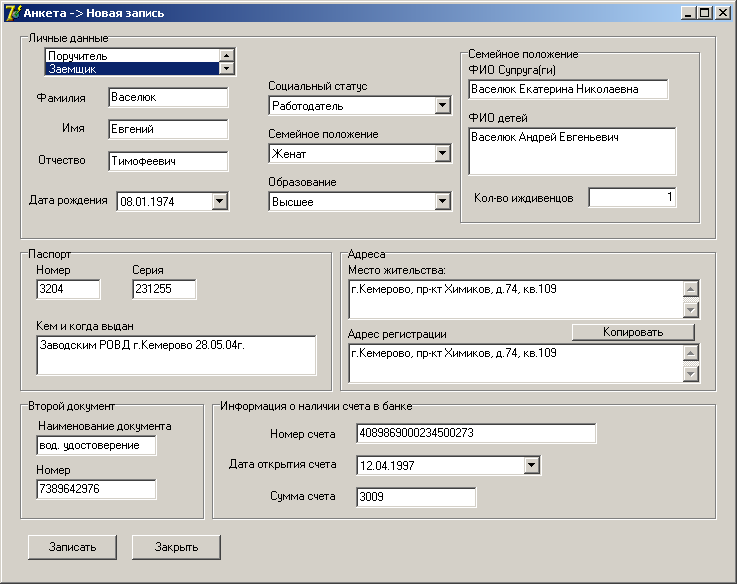The width and height of the screenshot is (737, 584).
Task: Select 'Поручитель' in the role list
Action: click(133, 55)
